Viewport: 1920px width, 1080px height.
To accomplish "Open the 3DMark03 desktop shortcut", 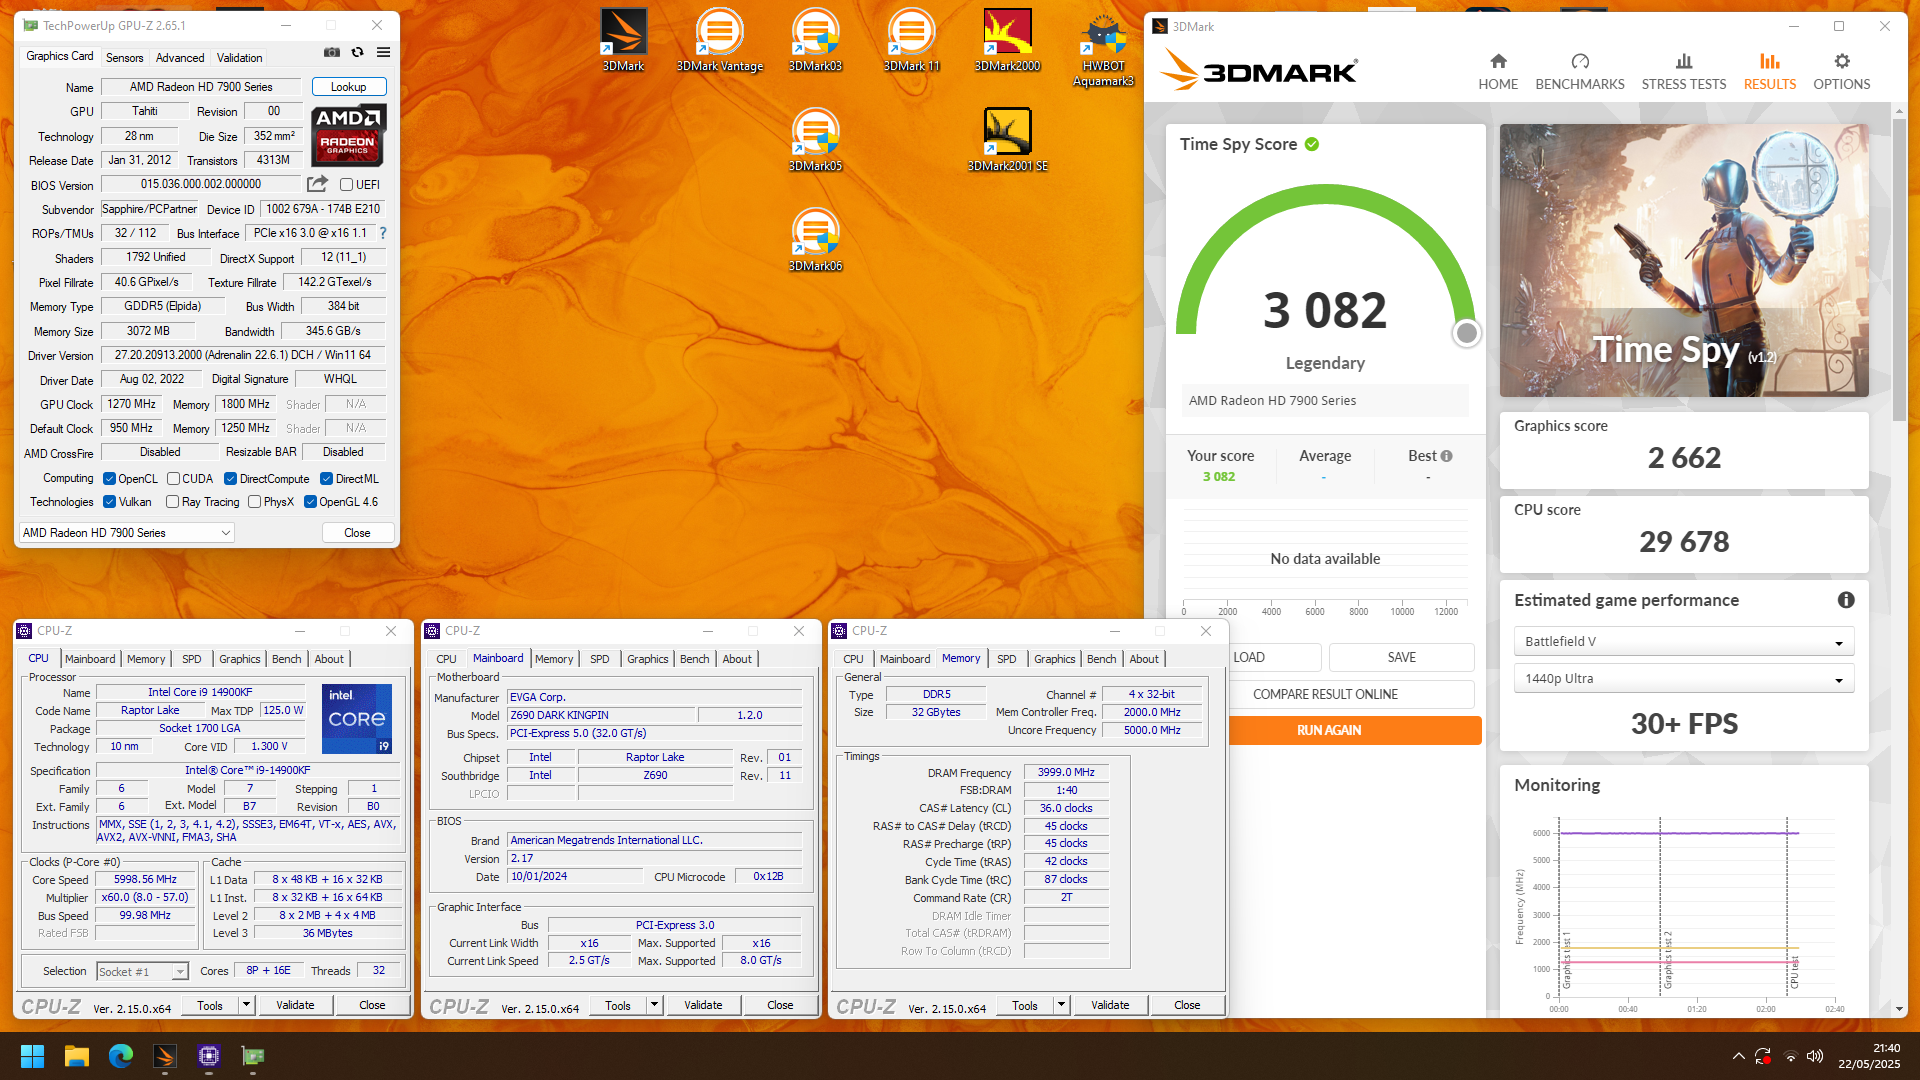I will (x=815, y=40).
